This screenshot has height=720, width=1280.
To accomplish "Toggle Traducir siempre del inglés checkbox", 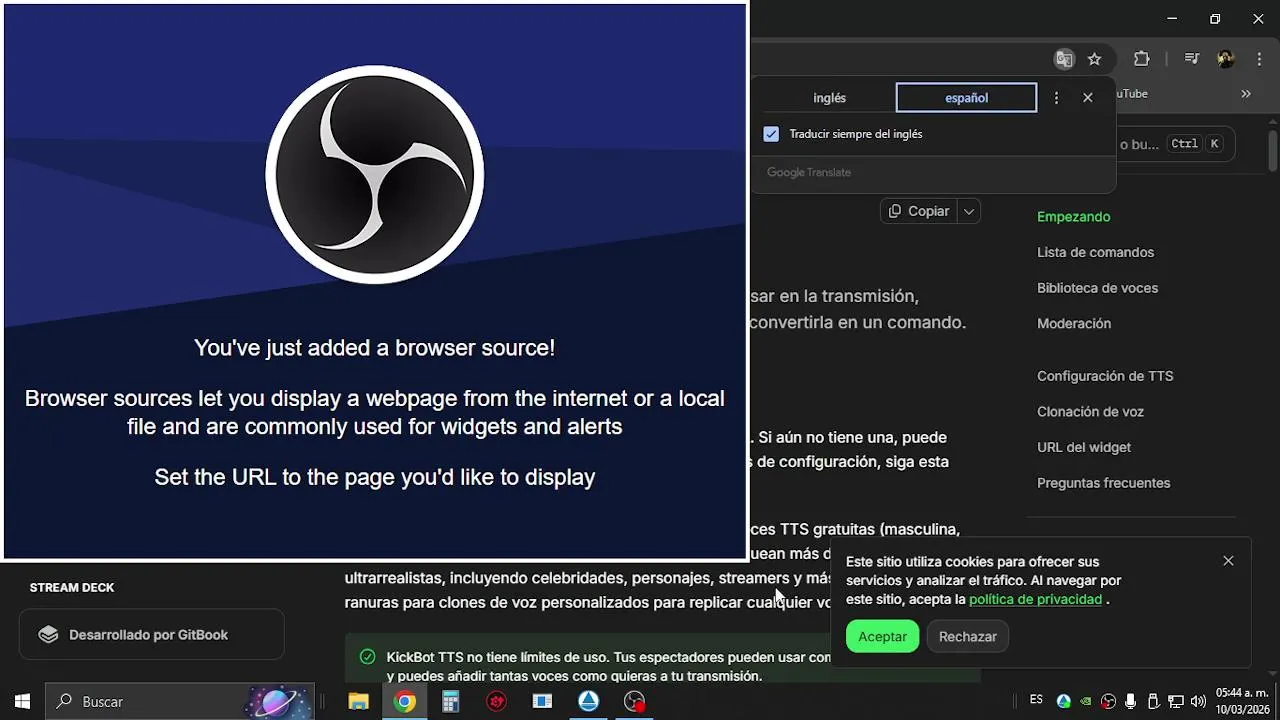I will [x=771, y=134].
